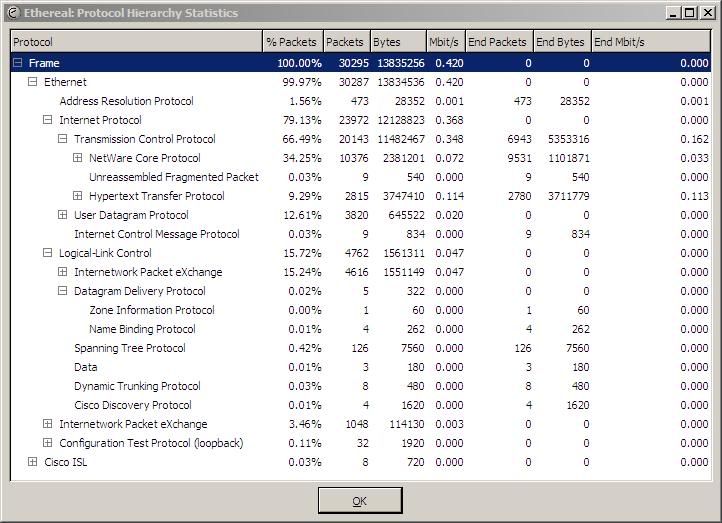Sort by the Mbit/s column header
Screen dimensions: 722x523
pyautogui.click(x=446, y=42)
